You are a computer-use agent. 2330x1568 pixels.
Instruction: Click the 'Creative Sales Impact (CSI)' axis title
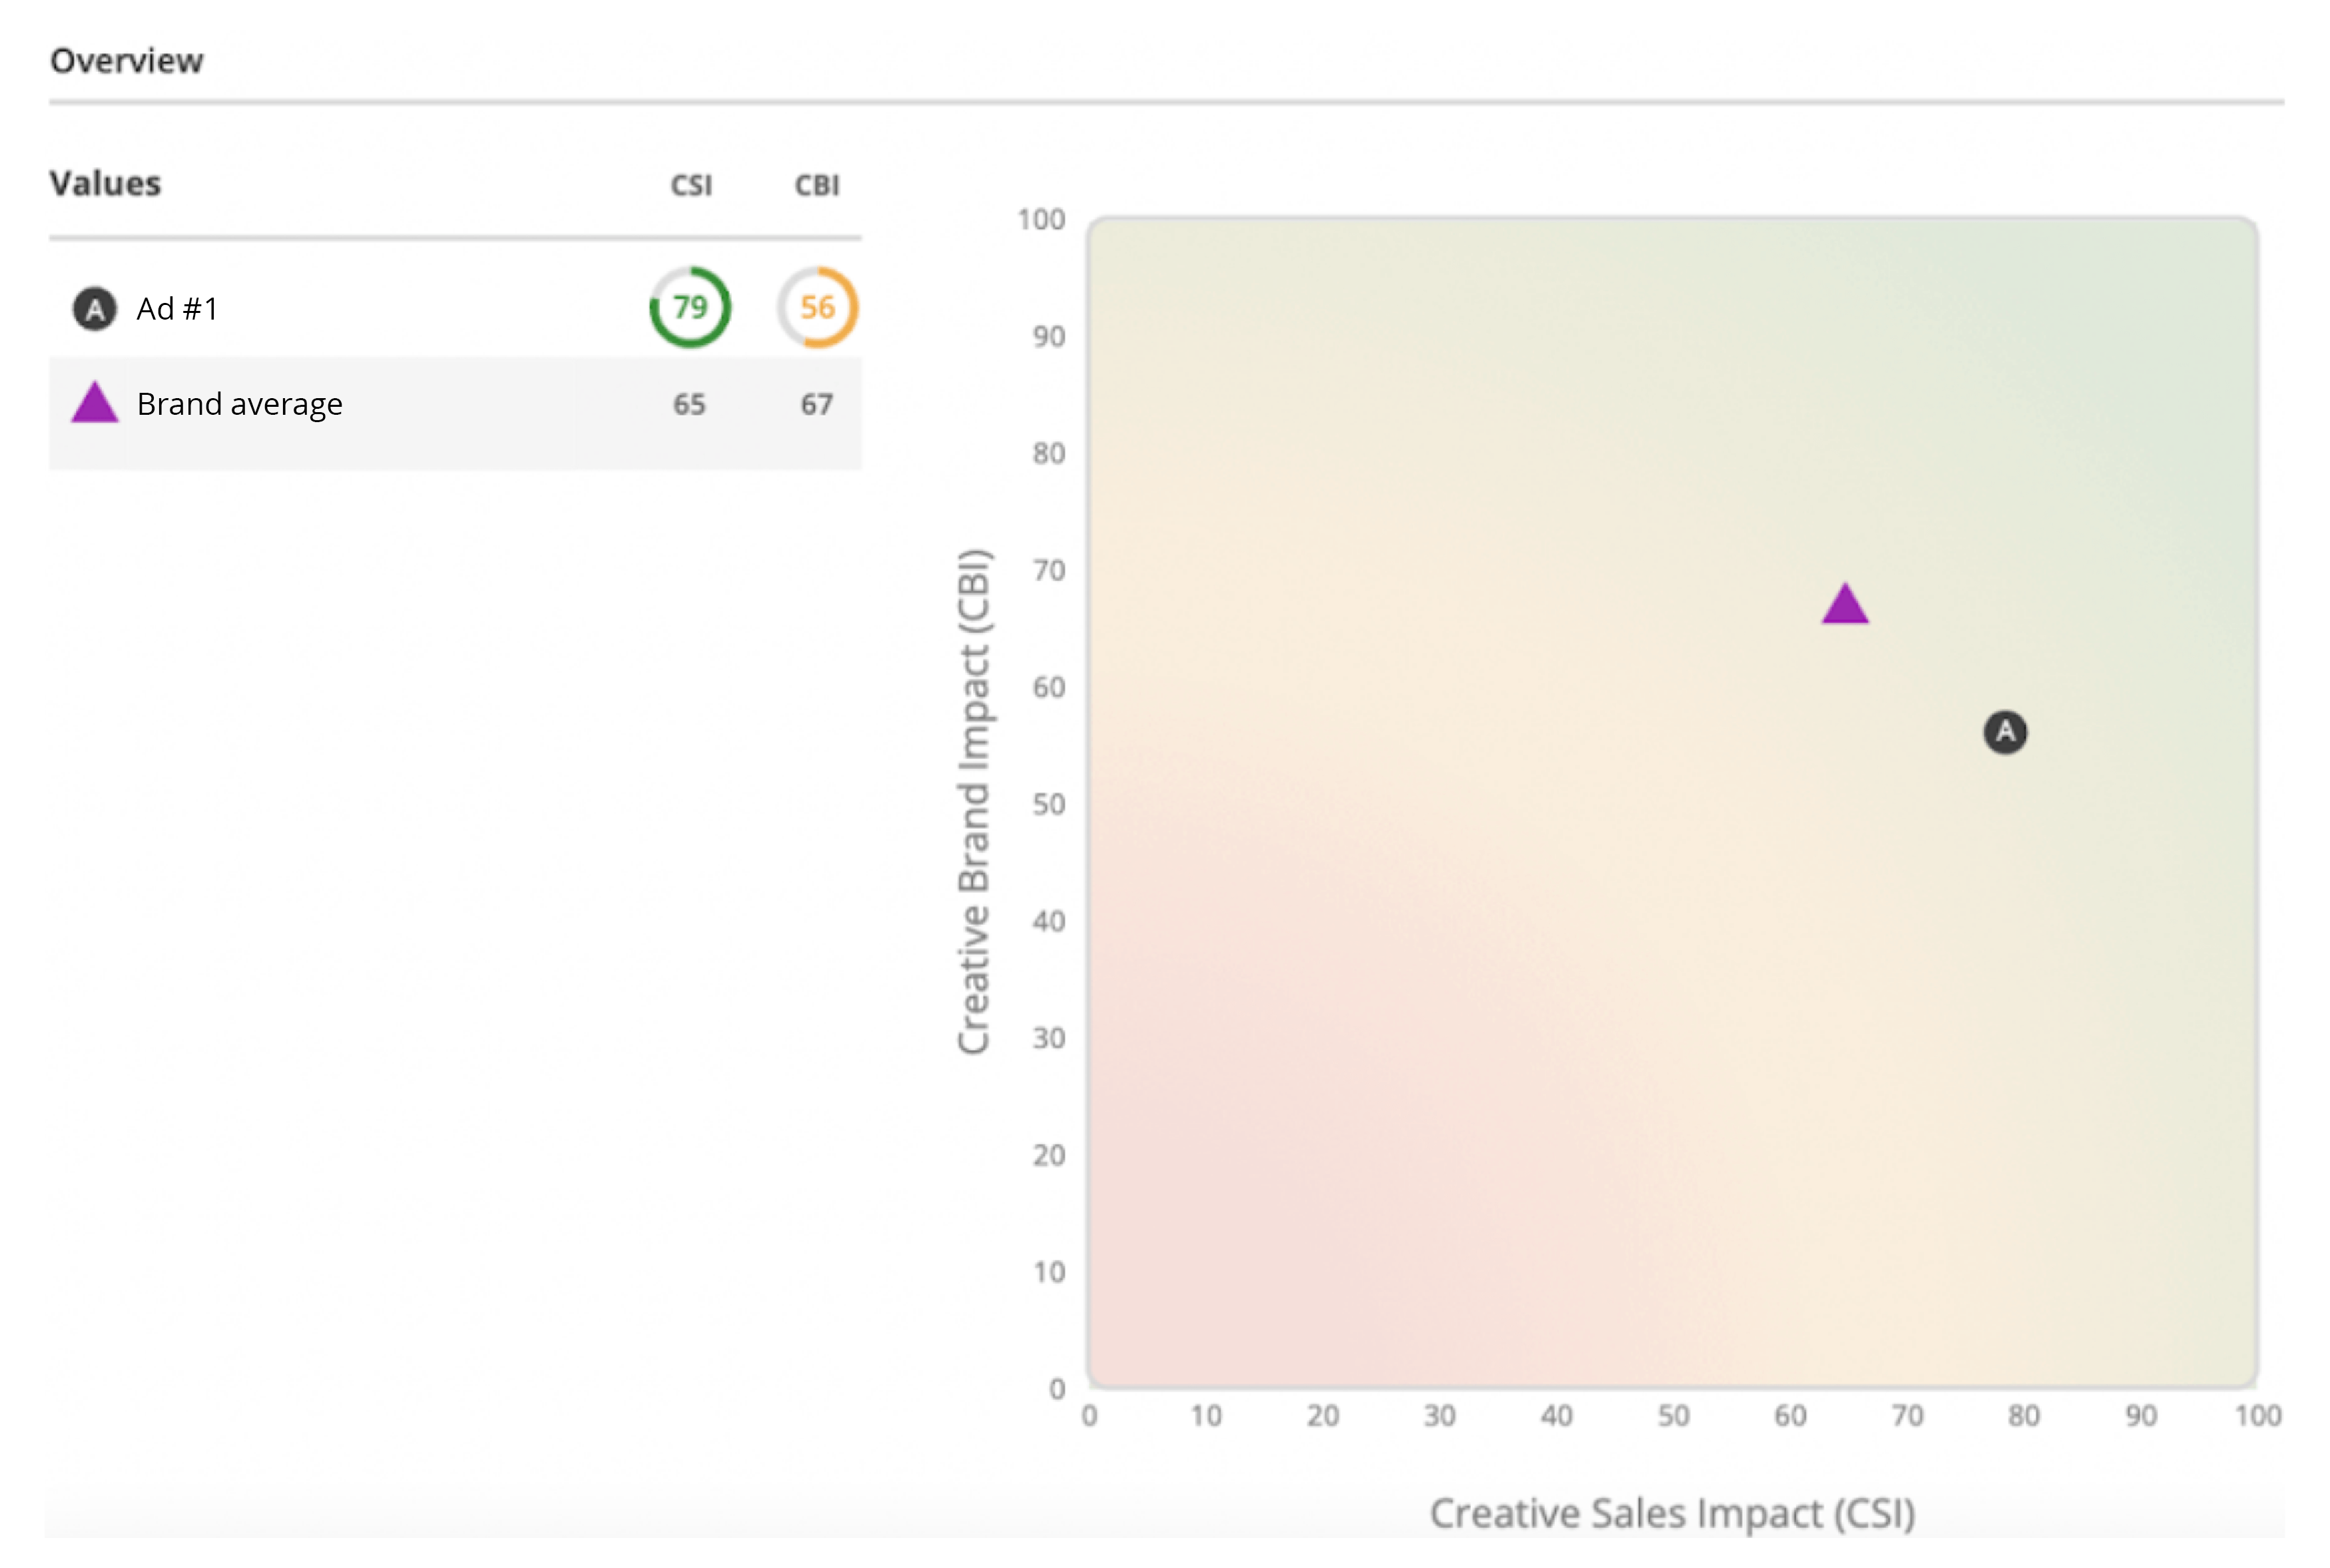tap(1672, 1513)
